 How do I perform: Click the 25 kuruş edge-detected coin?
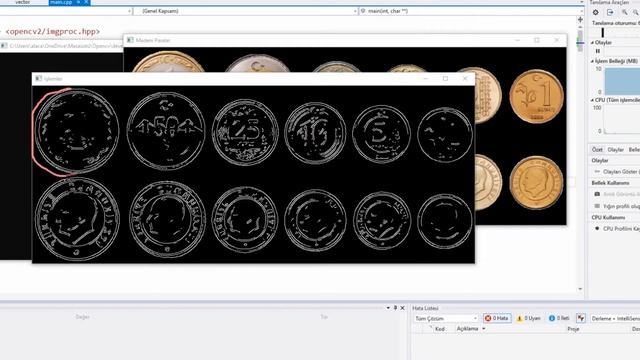(x=245, y=132)
